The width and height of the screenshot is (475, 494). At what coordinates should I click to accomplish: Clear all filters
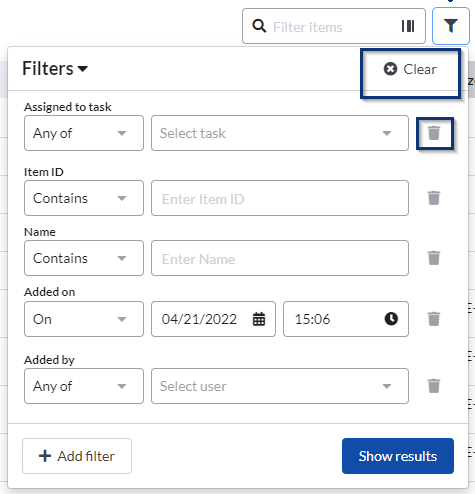pos(410,69)
